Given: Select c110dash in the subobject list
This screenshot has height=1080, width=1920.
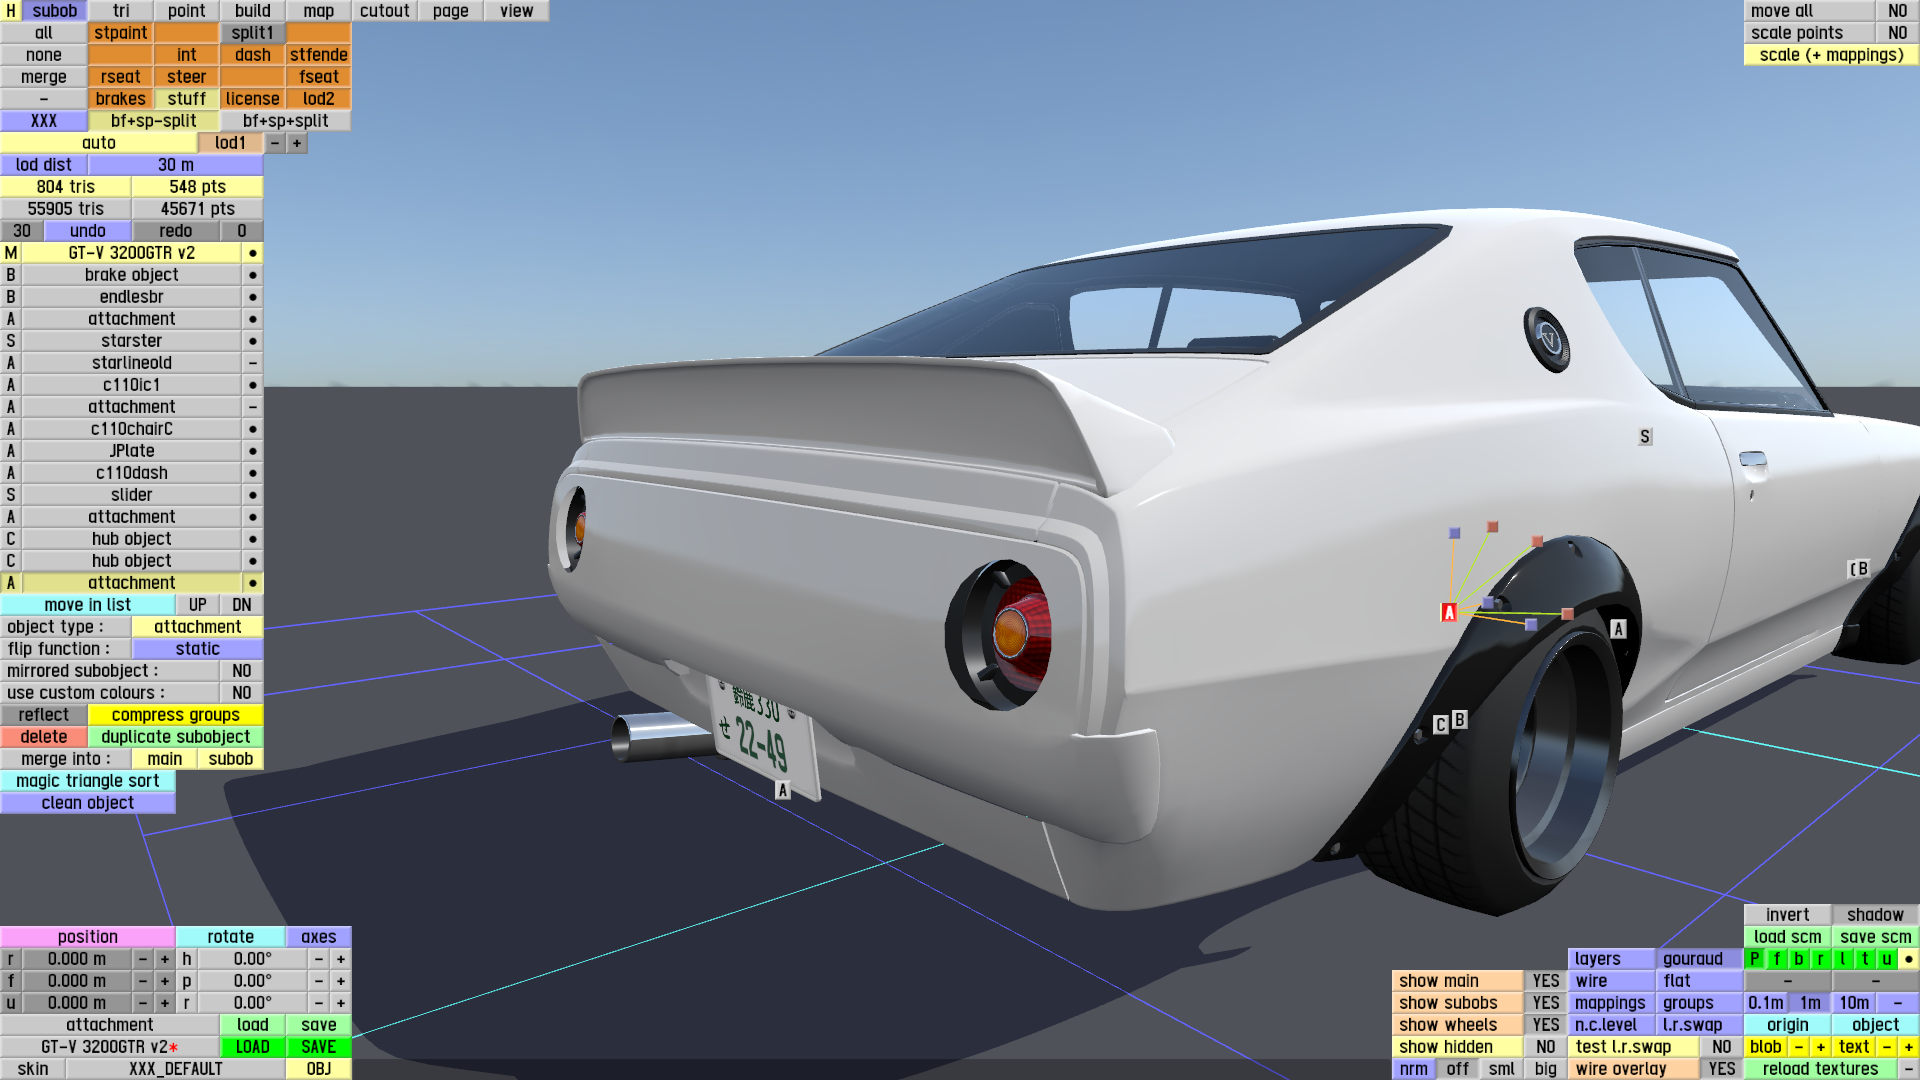Looking at the screenshot, I should coord(131,473).
